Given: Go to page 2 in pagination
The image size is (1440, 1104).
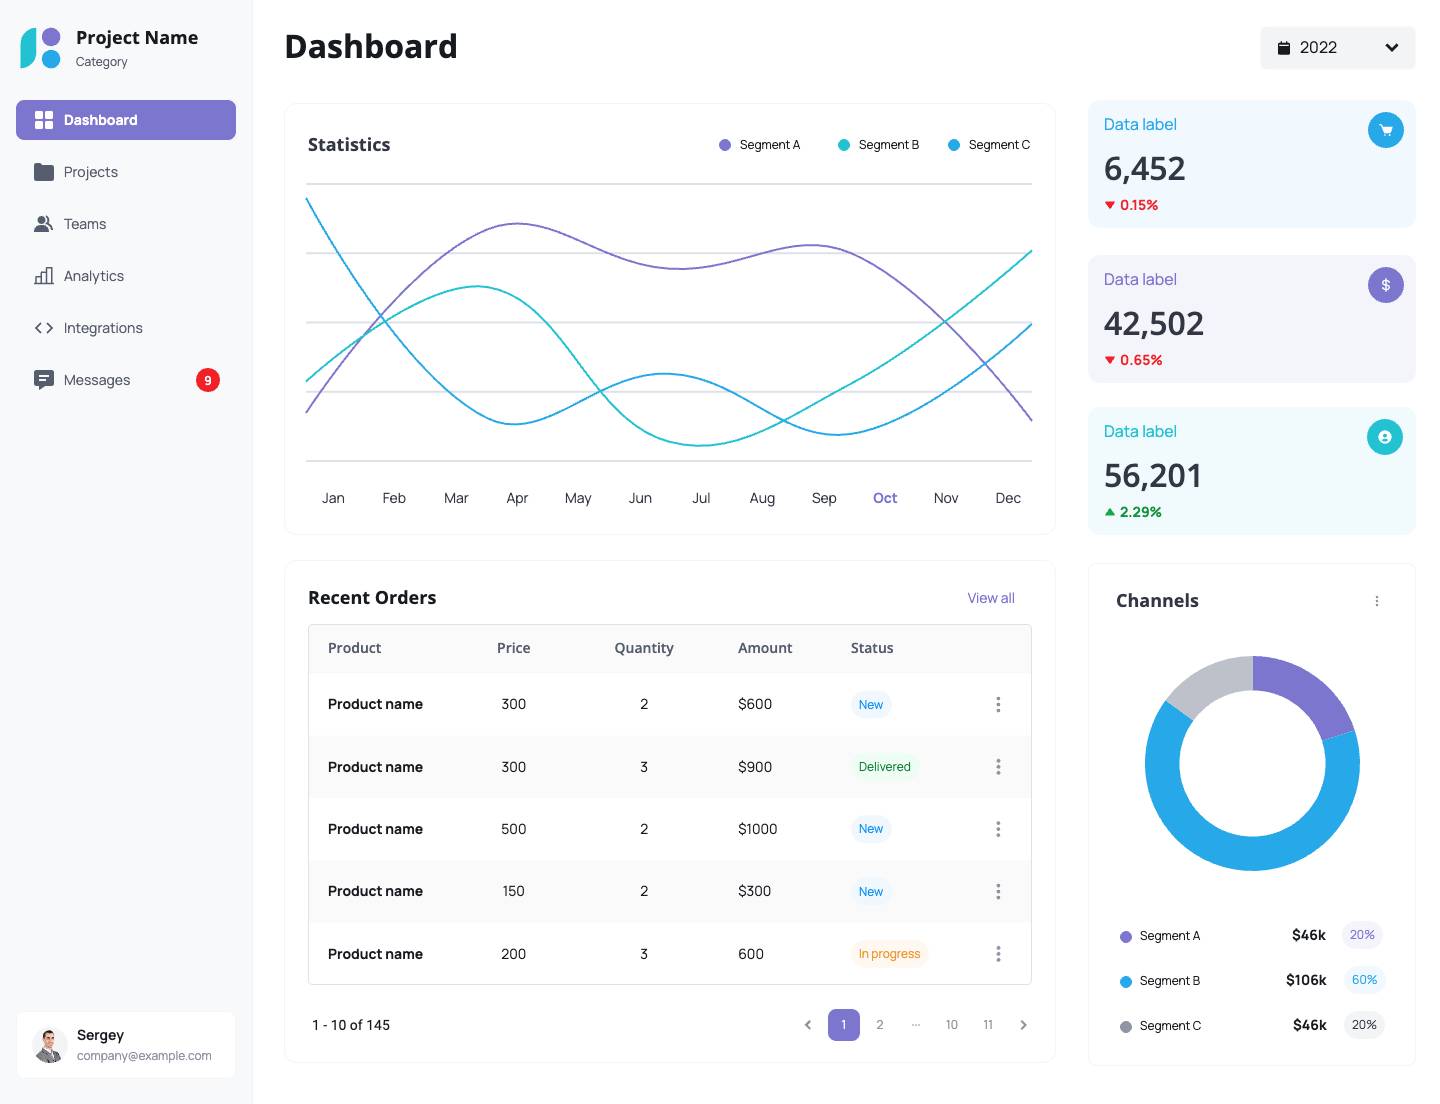Looking at the screenshot, I should tap(879, 1025).
